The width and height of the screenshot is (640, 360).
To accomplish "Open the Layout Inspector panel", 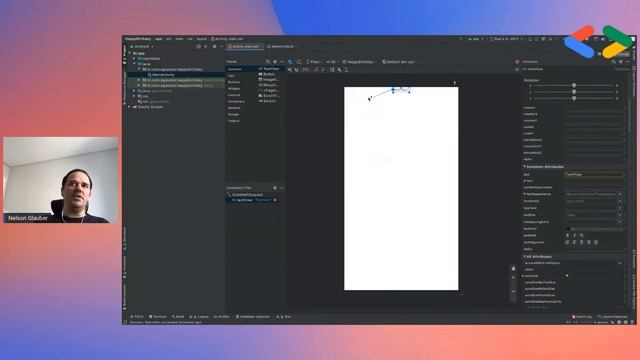I will click(x=612, y=316).
